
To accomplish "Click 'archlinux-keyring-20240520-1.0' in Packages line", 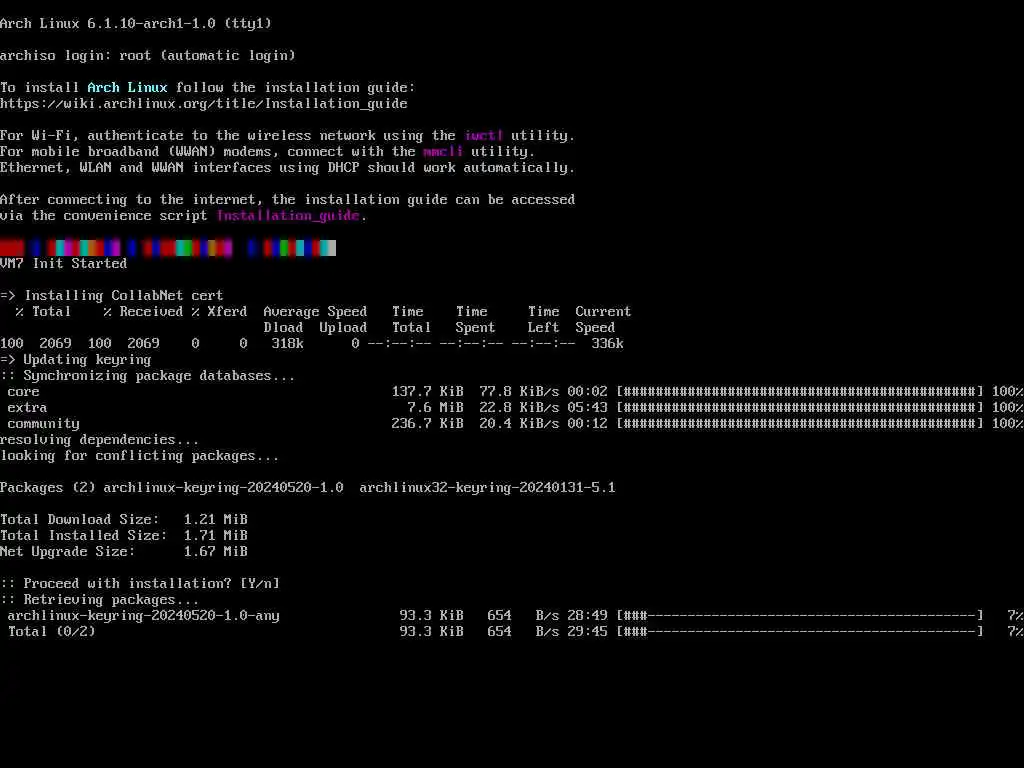I will pyautogui.click(x=223, y=488).
